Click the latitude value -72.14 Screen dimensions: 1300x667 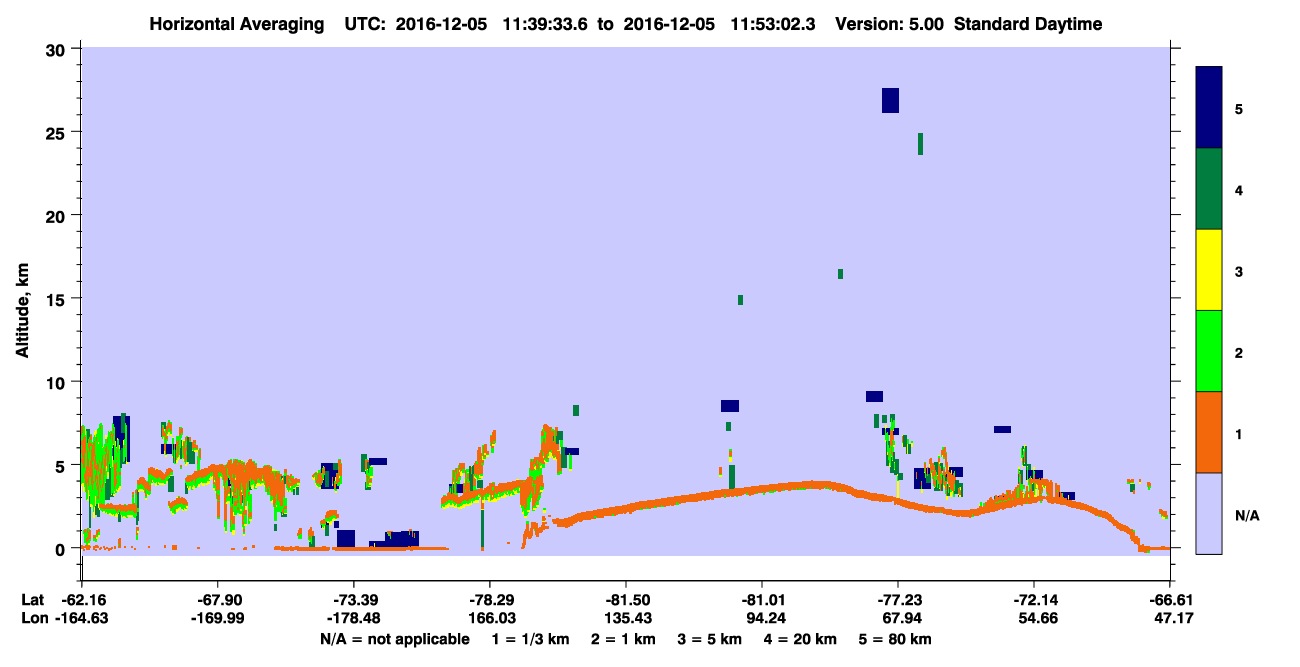[1033, 600]
